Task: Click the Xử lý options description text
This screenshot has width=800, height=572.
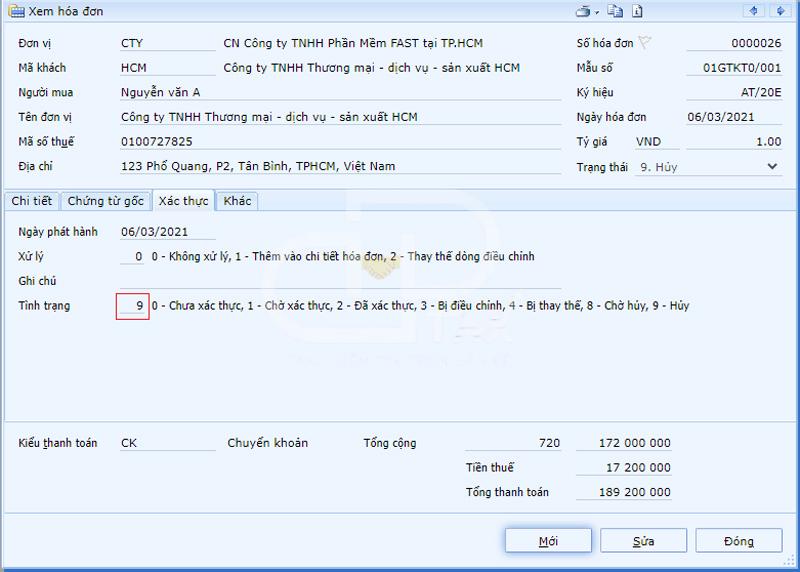Action: click(x=343, y=256)
